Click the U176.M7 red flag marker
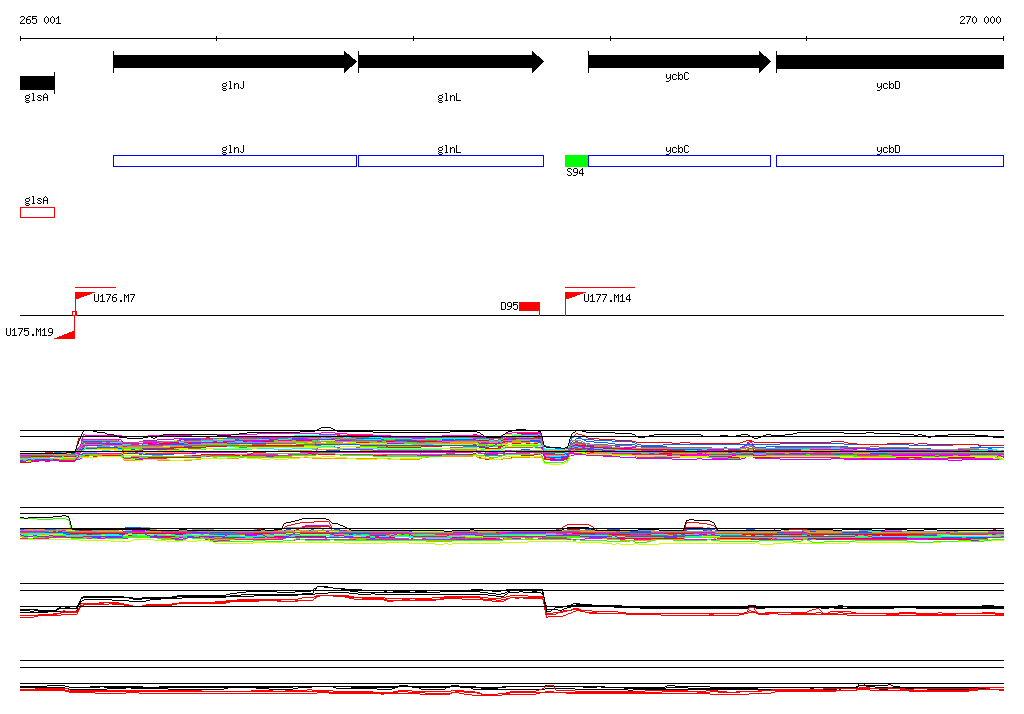The width and height of the screenshot is (1024, 714). click(83, 297)
